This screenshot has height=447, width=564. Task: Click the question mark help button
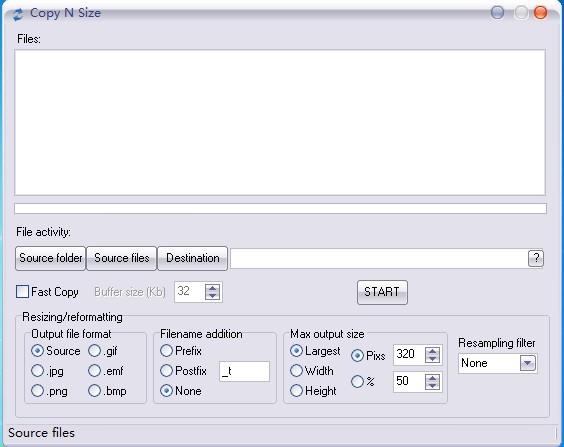point(536,258)
